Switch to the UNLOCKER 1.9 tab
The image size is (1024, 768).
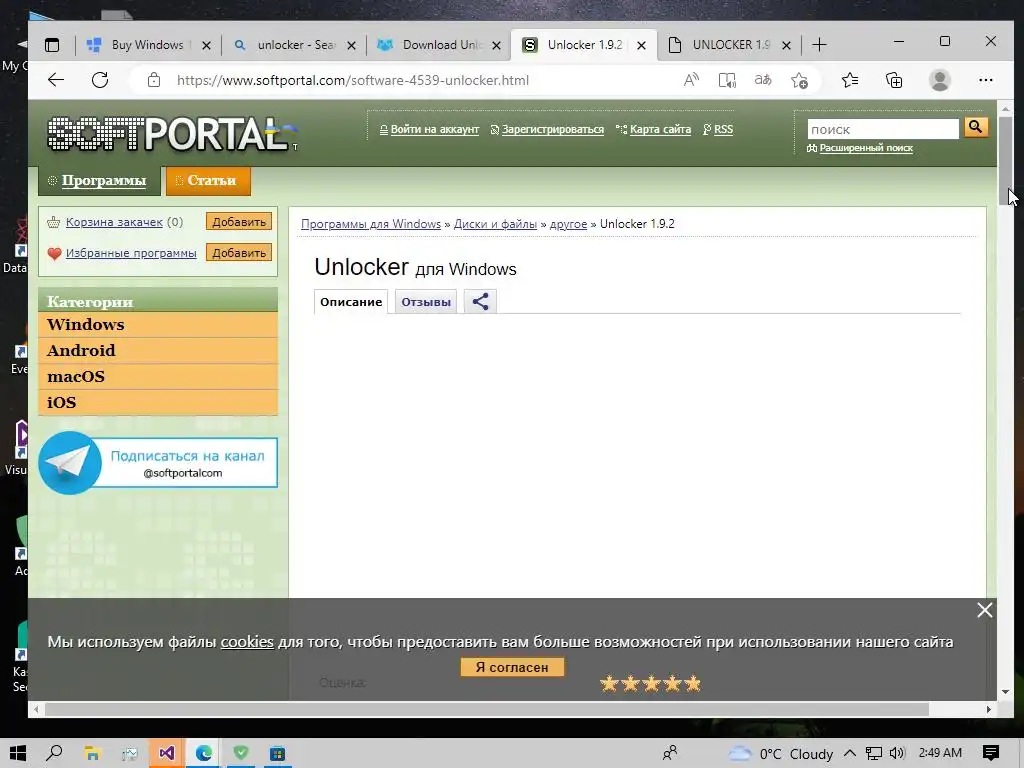(731, 45)
